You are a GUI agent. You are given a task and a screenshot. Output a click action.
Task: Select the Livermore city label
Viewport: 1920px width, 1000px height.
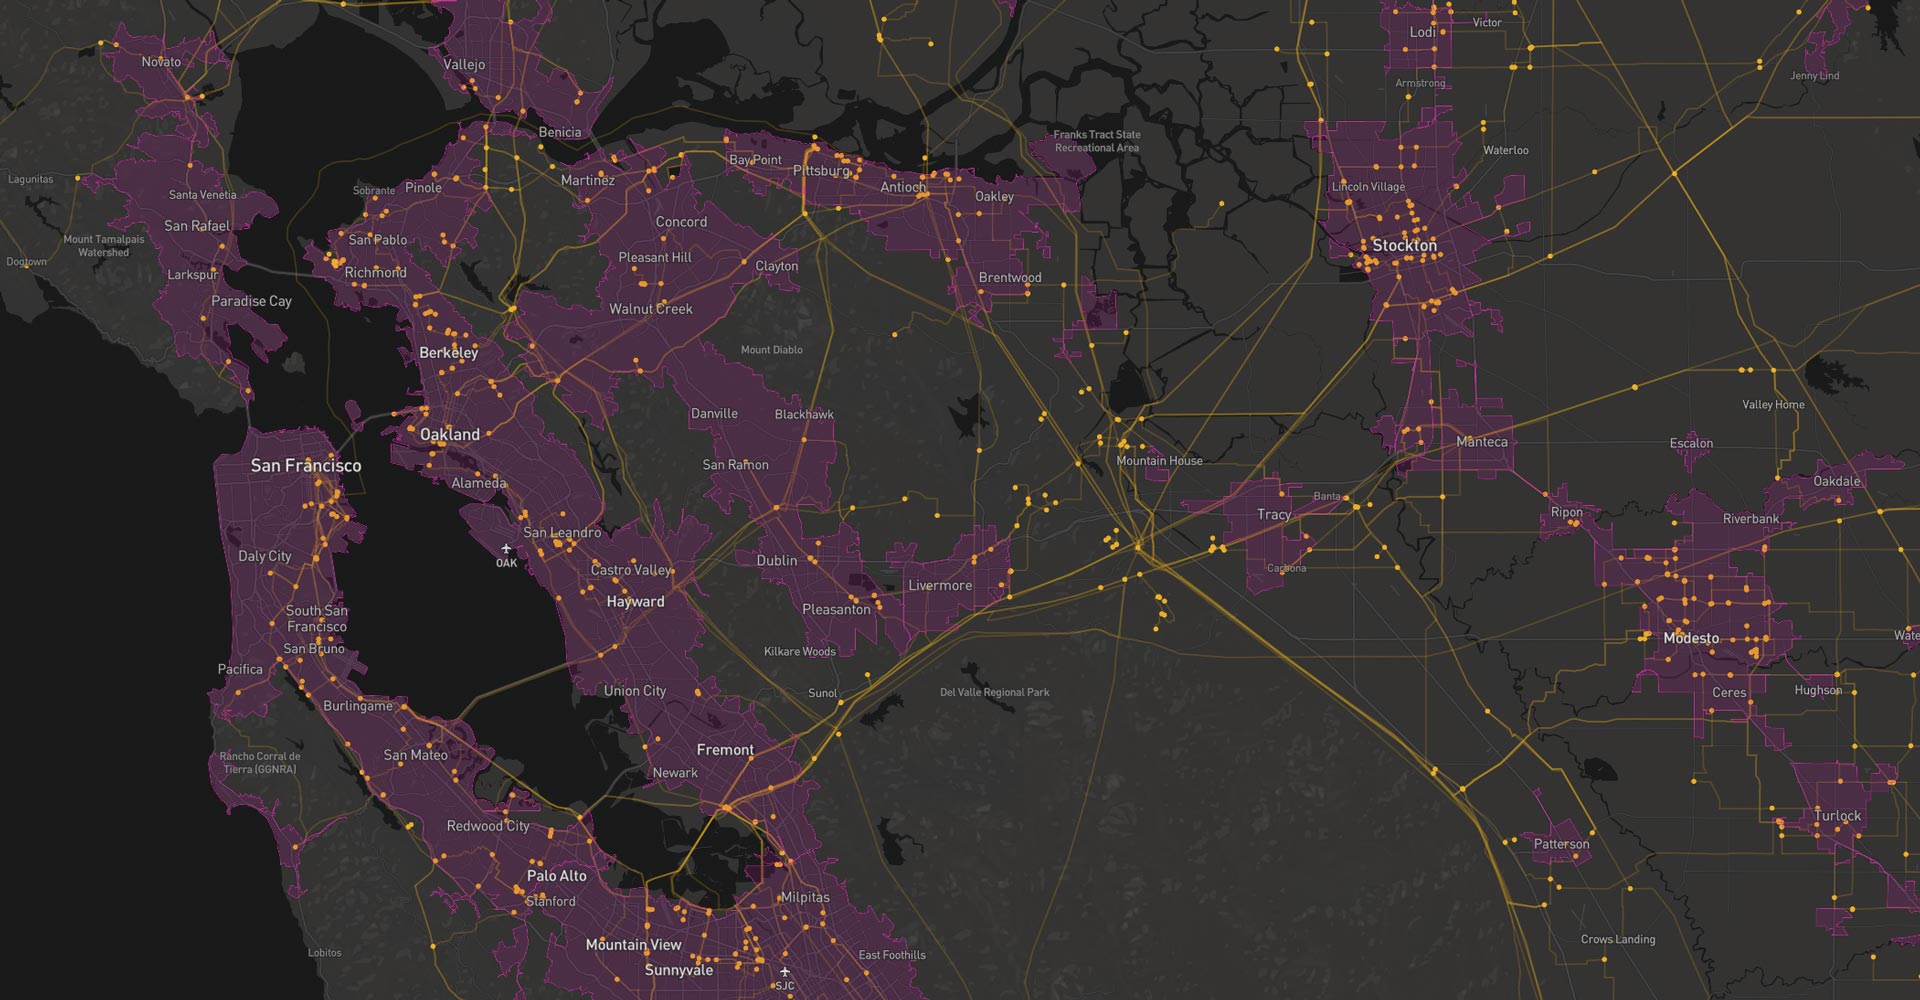click(x=939, y=586)
